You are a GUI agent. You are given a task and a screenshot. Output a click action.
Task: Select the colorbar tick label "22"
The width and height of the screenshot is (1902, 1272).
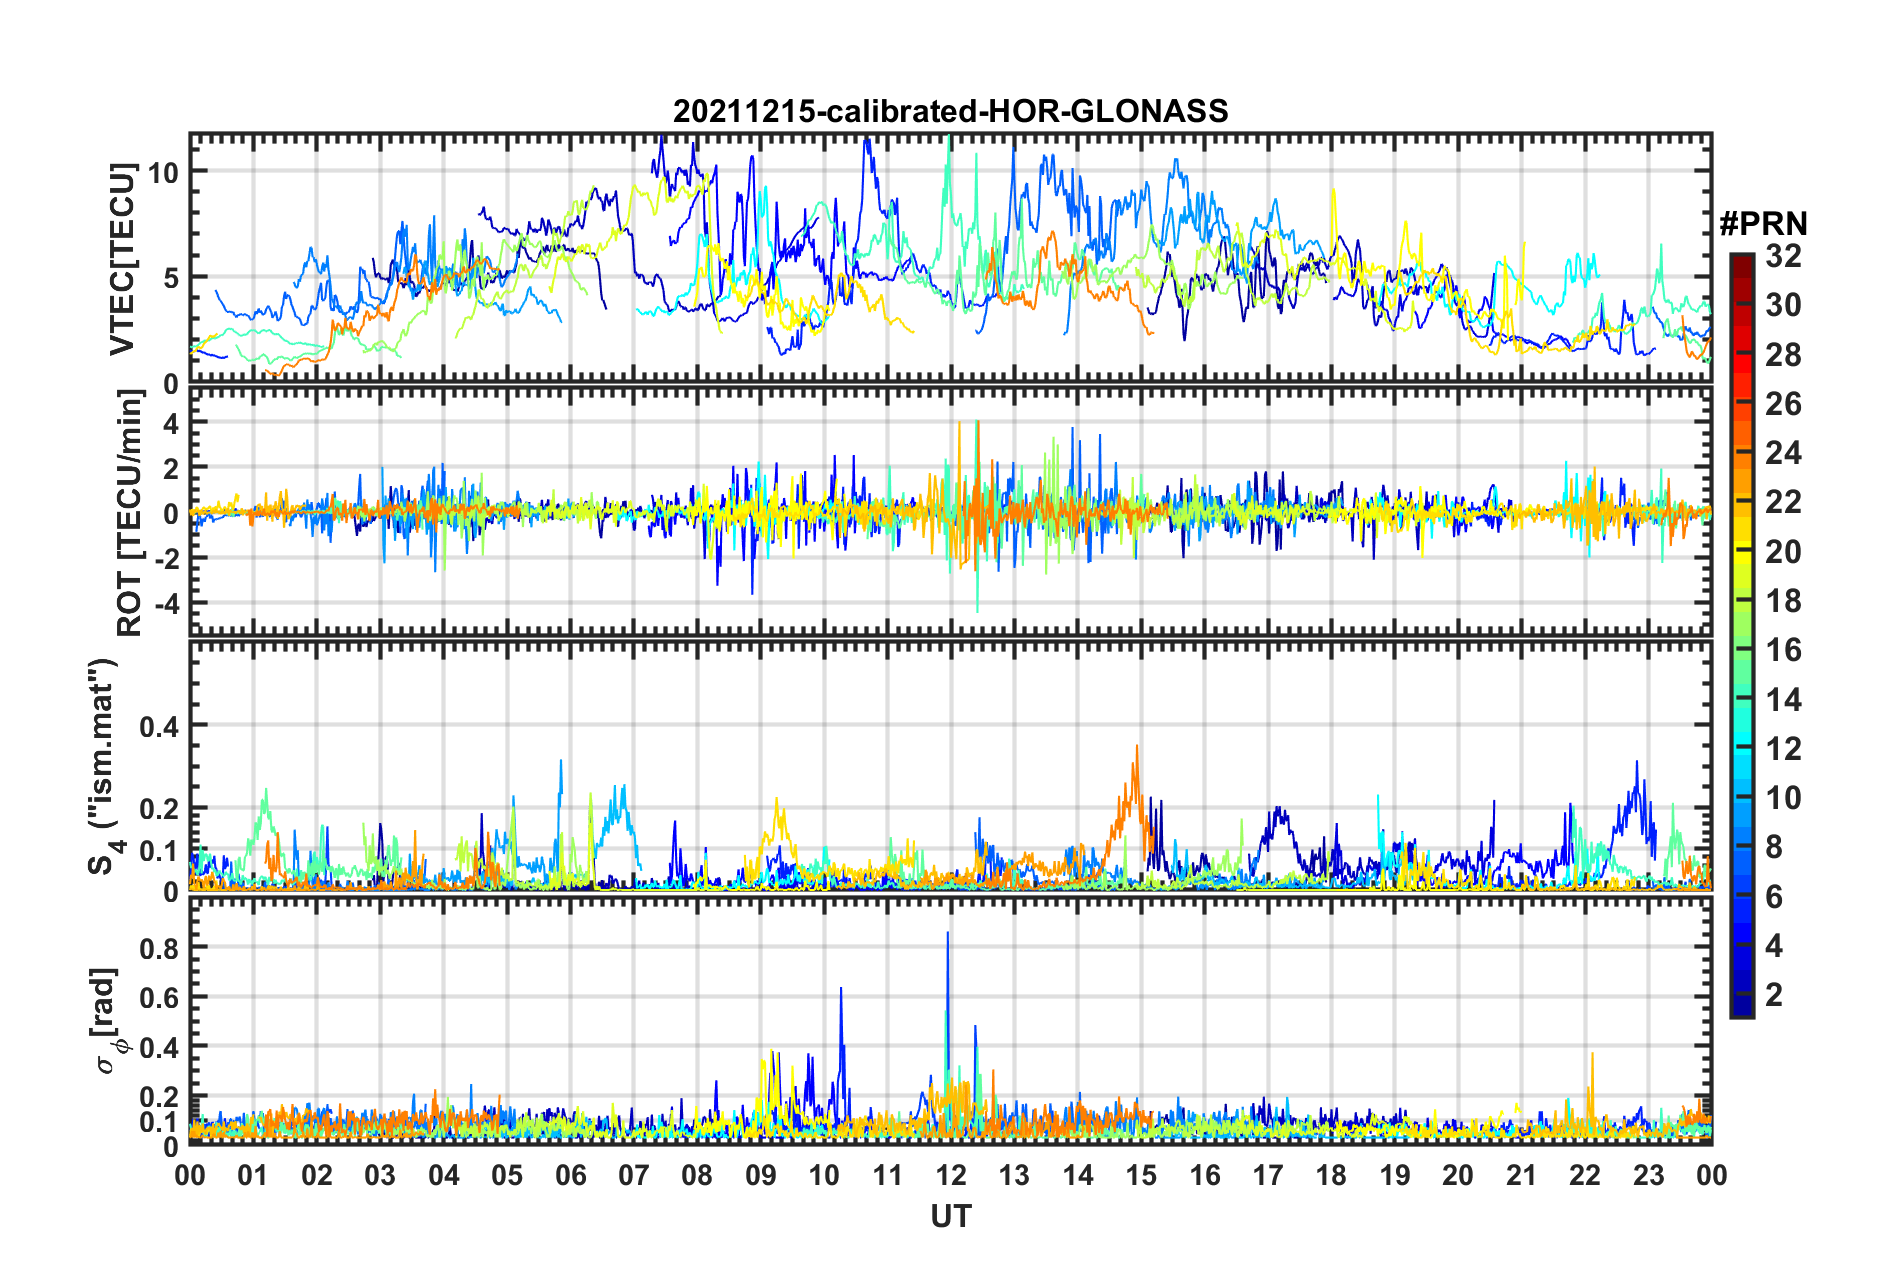tap(1783, 502)
